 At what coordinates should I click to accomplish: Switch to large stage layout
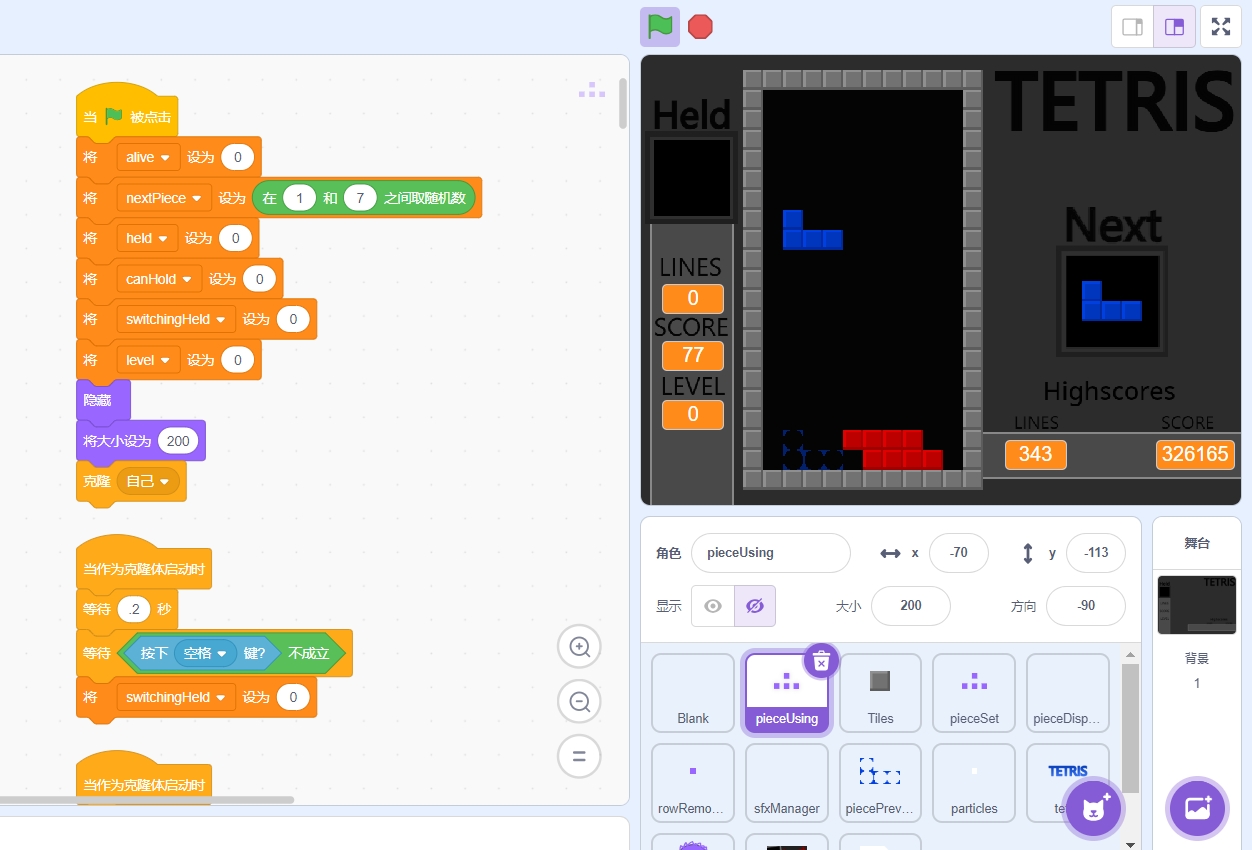[x=1174, y=27]
